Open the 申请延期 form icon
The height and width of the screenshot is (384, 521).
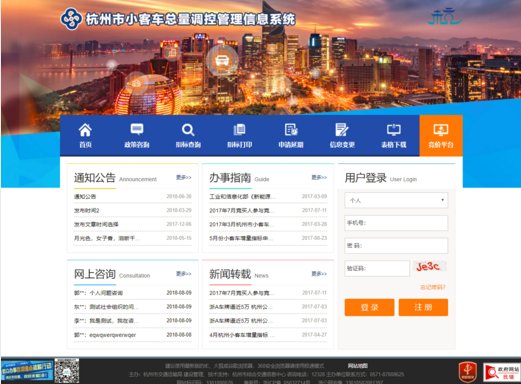pos(291,129)
